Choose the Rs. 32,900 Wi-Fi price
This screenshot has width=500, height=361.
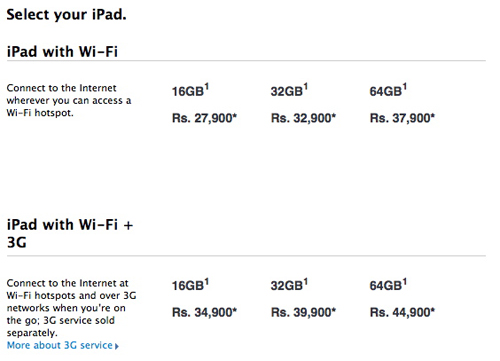click(303, 118)
